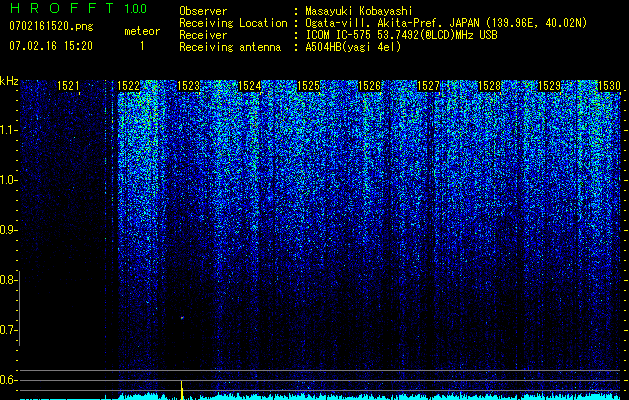This screenshot has height=400, width=629.
Task: Click the 1524 time marker
Action: click(x=249, y=86)
